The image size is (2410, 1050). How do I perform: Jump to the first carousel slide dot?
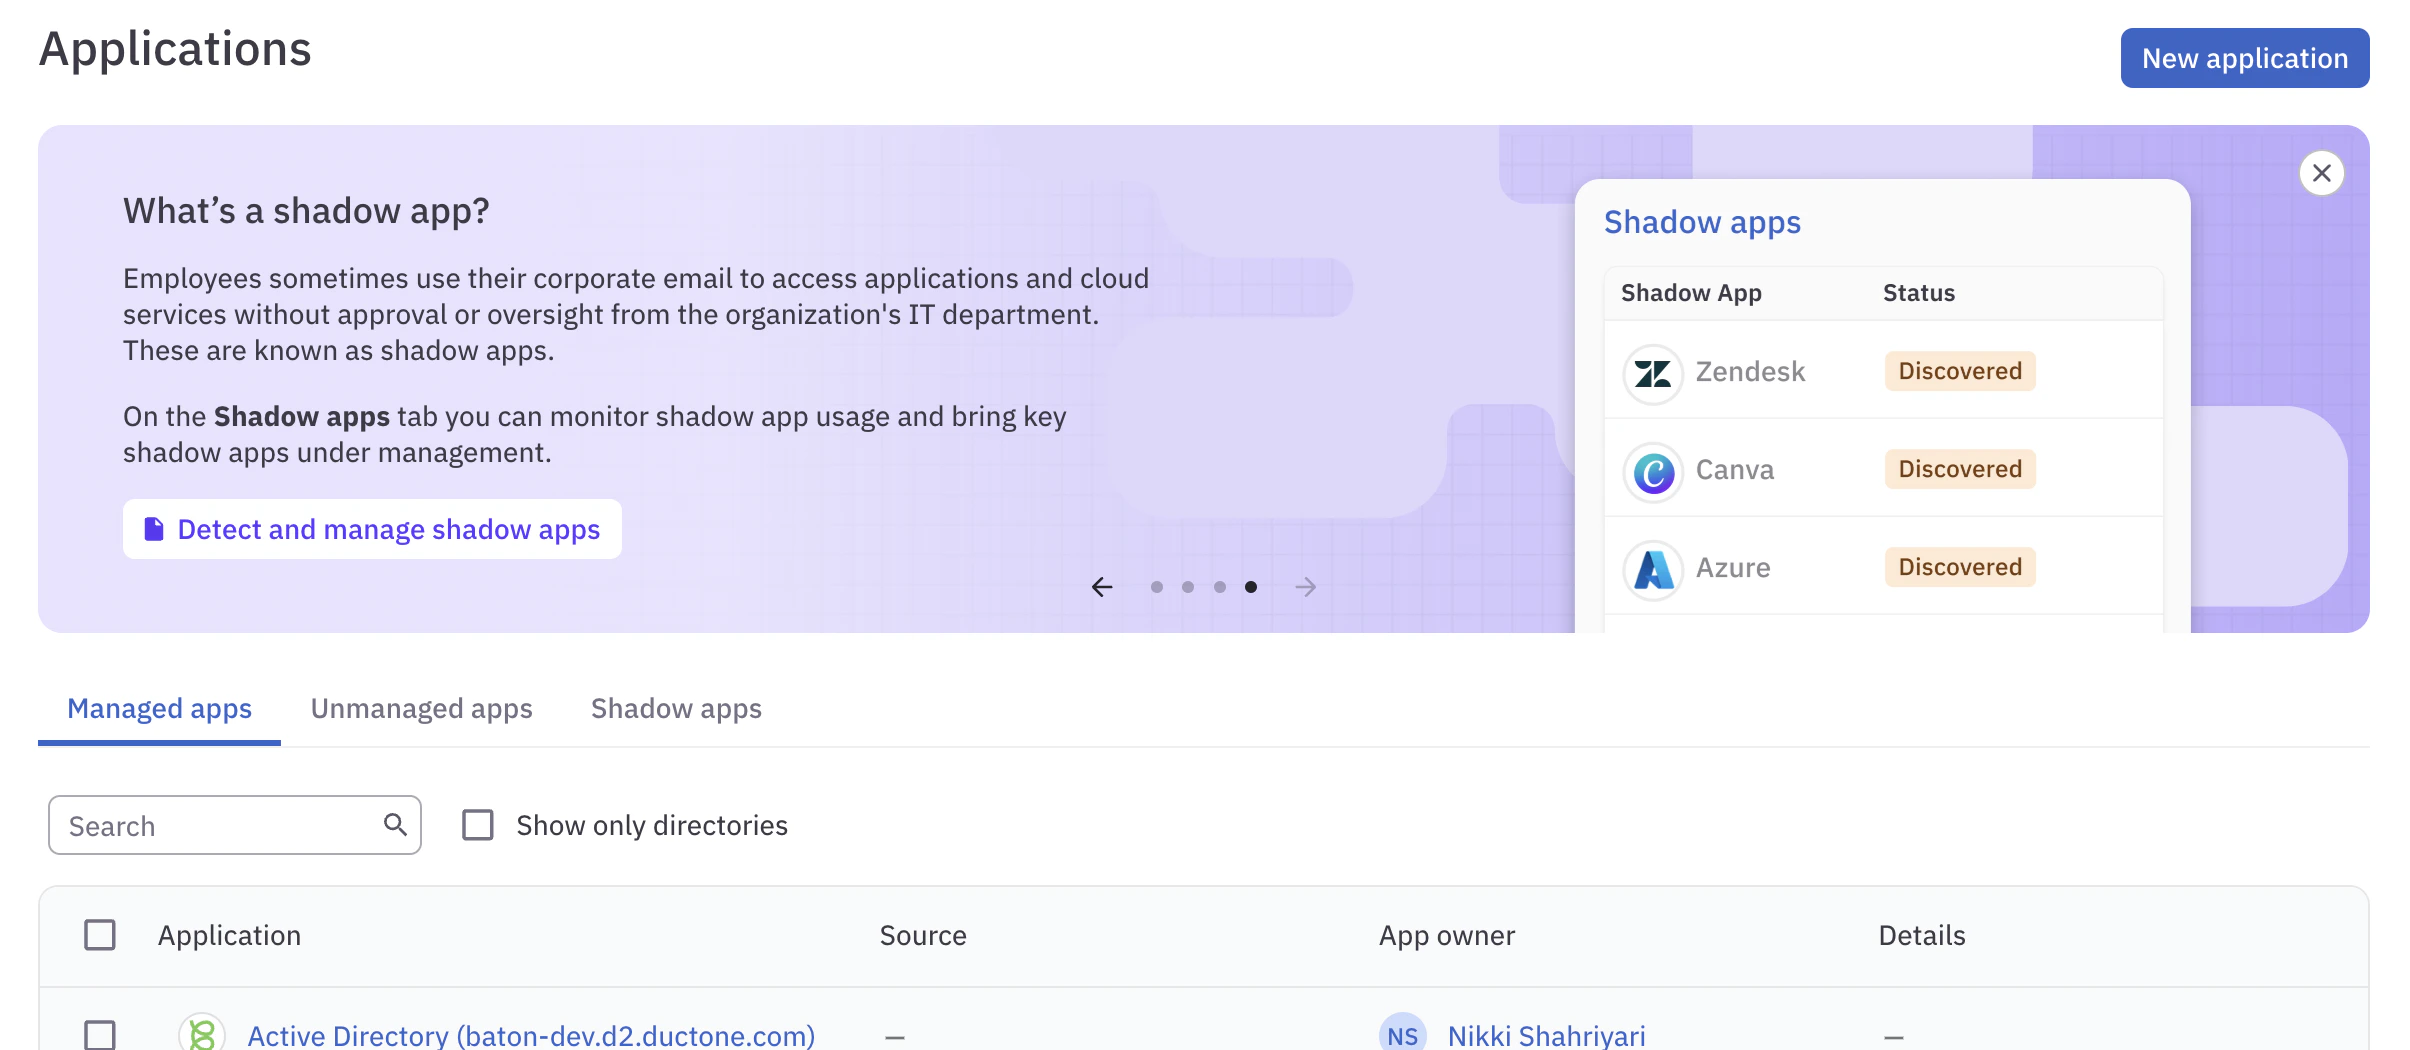click(1157, 587)
